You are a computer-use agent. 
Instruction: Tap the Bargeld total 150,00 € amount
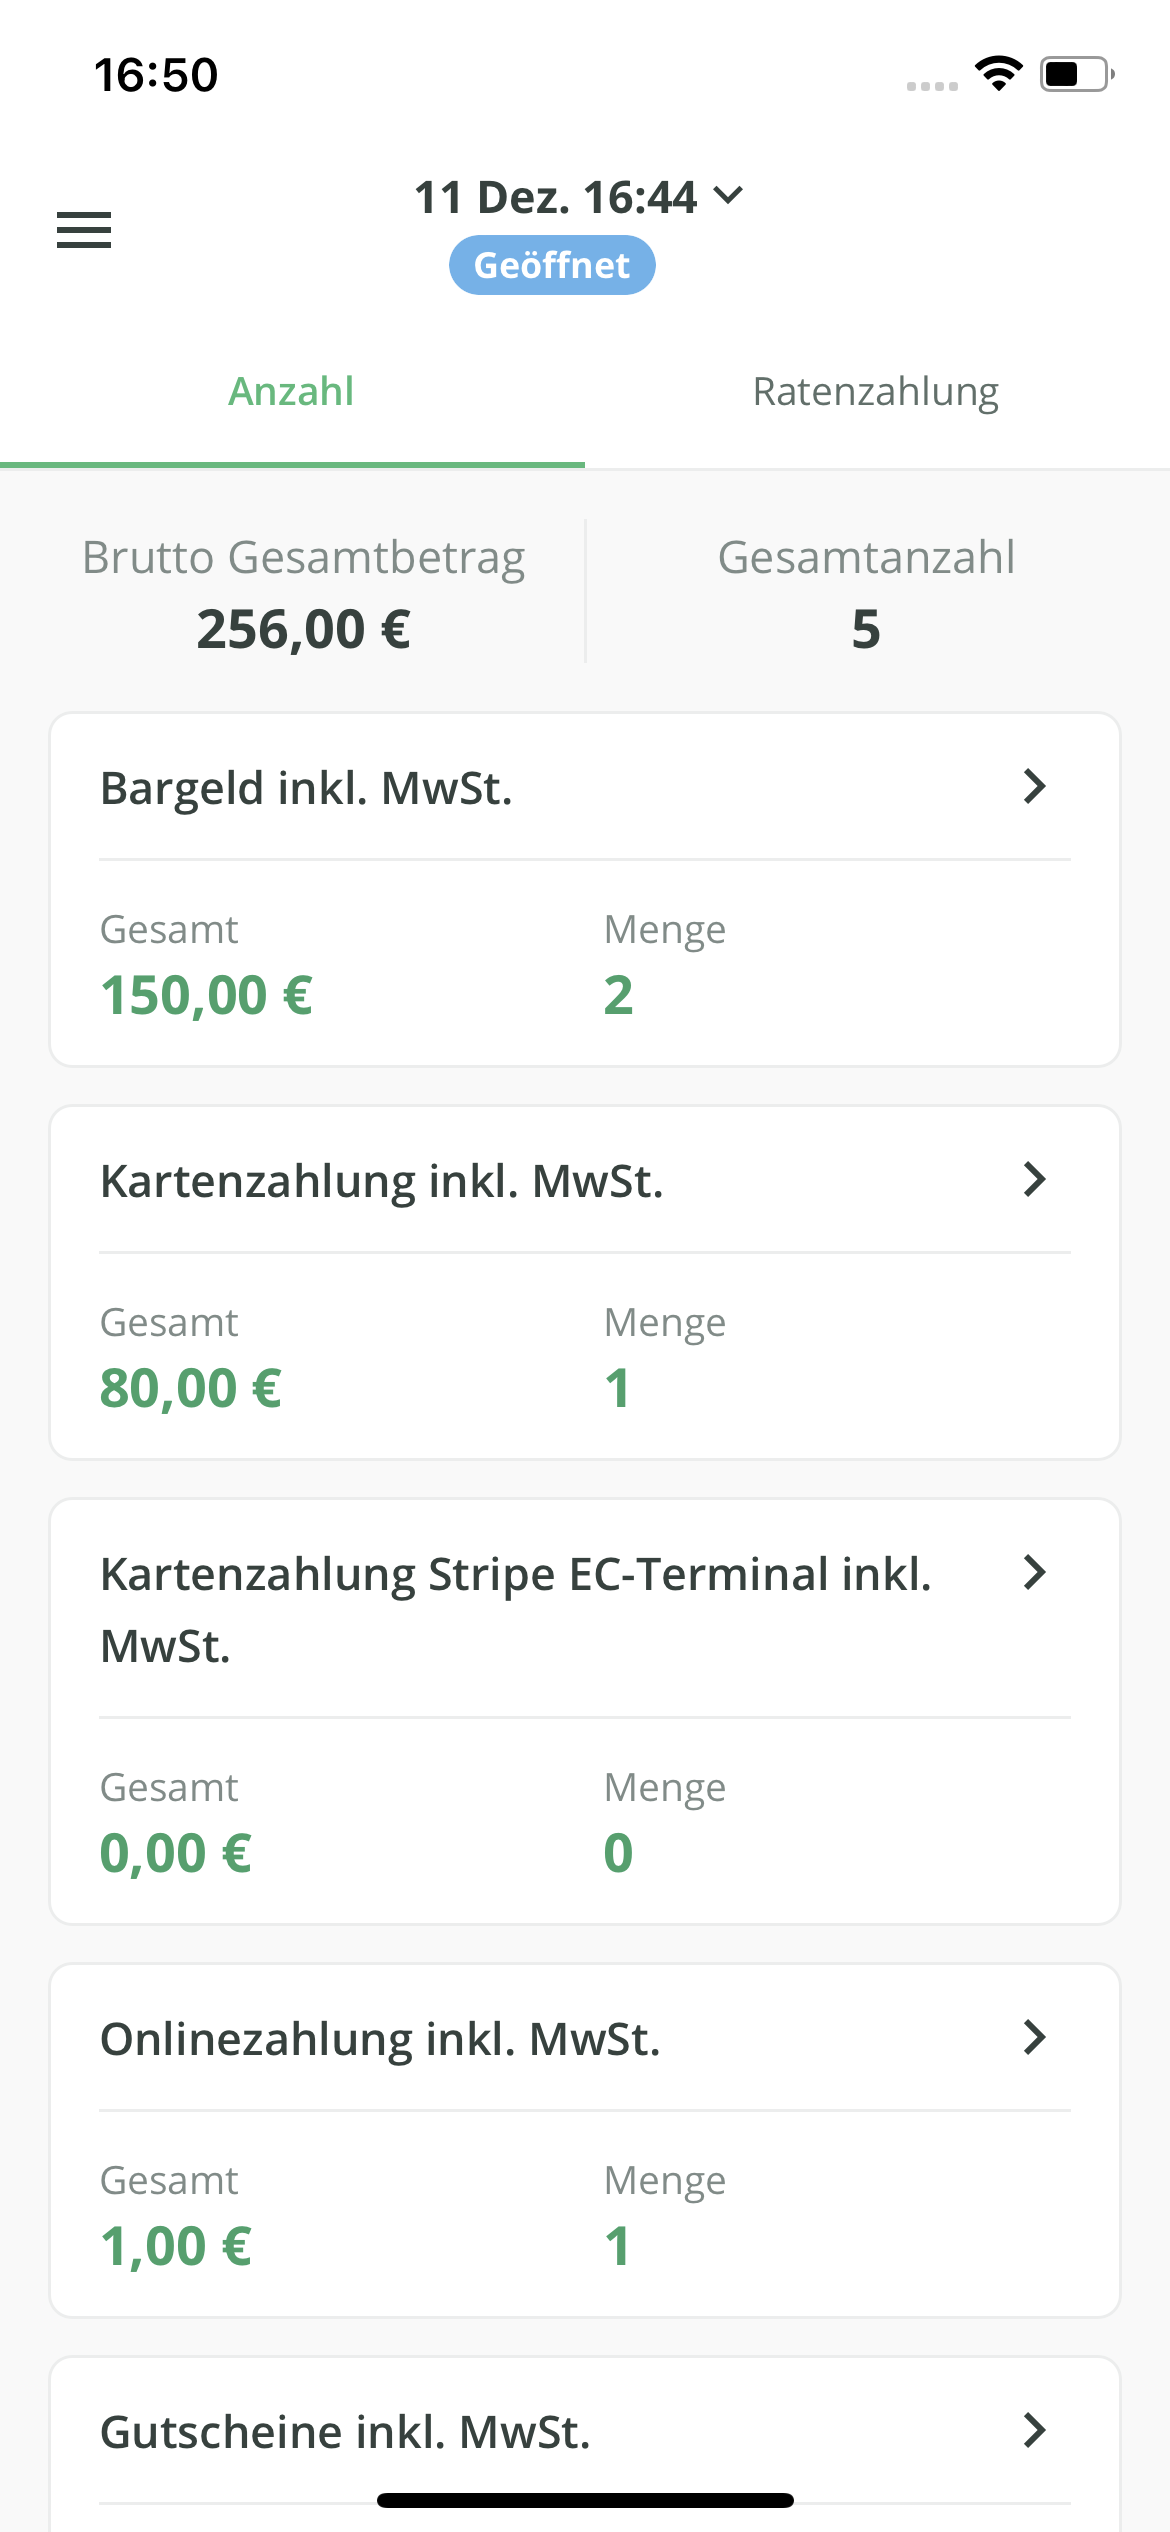tap(206, 995)
